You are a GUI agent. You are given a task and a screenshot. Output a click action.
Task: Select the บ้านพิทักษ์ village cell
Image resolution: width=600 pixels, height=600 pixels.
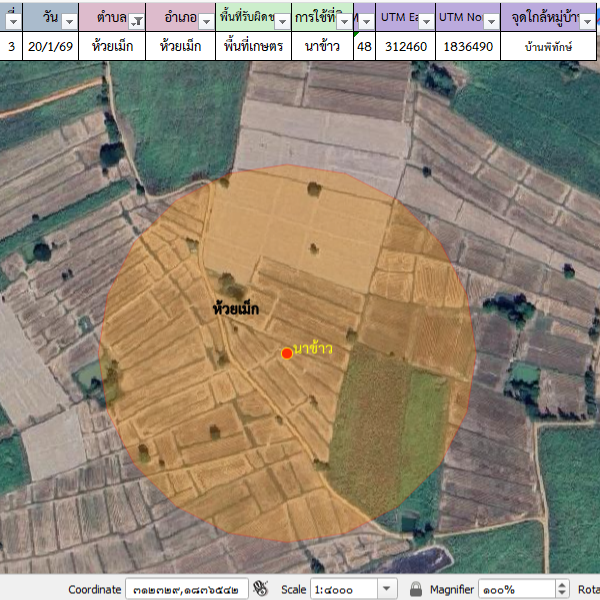[549, 46]
